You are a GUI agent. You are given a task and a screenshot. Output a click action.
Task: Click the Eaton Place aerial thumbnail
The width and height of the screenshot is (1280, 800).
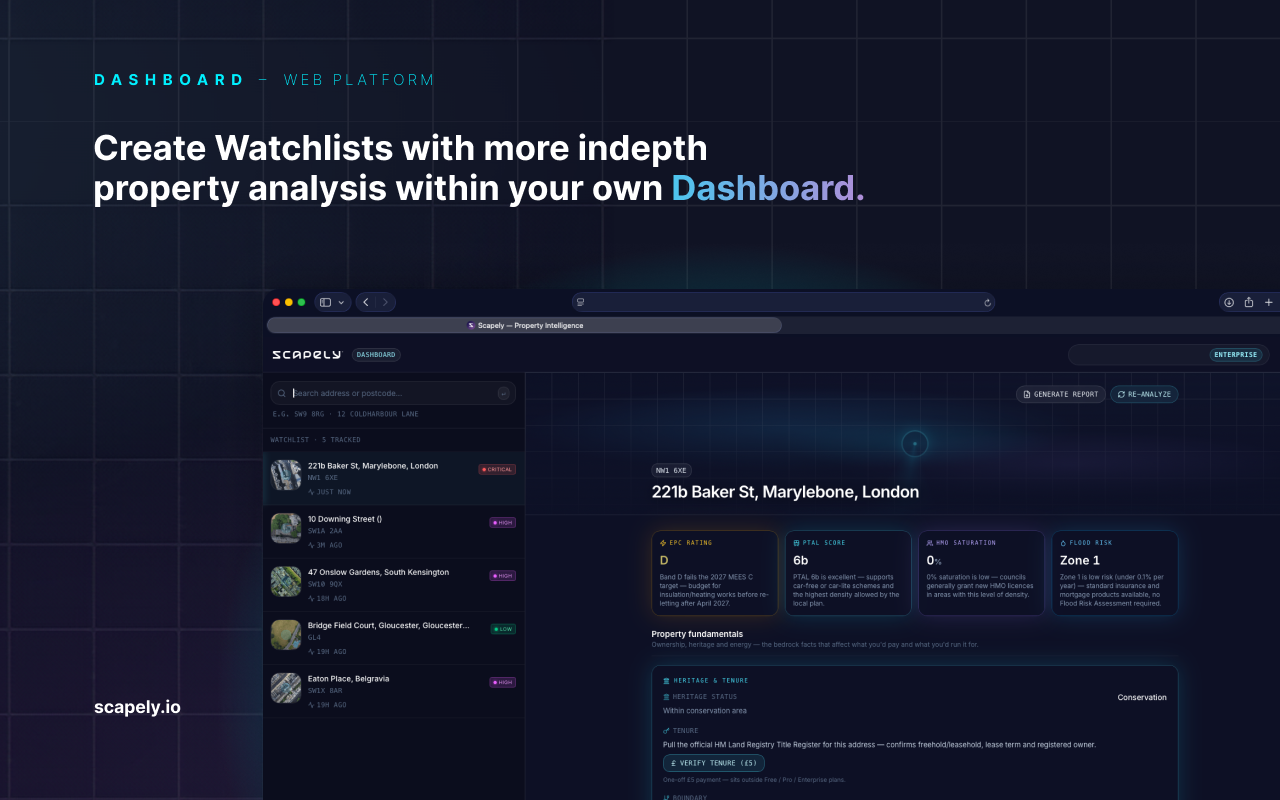[x=286, y=688]
